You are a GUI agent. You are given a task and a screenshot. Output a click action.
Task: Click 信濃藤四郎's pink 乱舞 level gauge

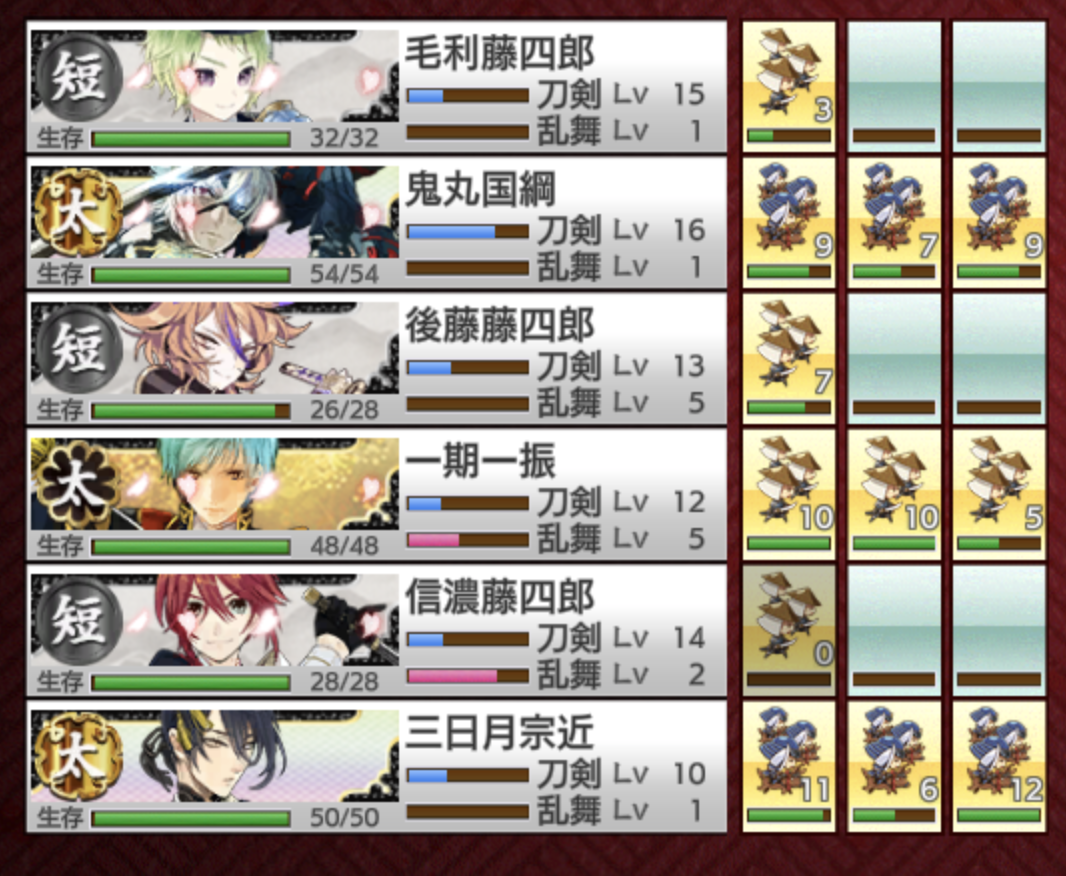468,676
